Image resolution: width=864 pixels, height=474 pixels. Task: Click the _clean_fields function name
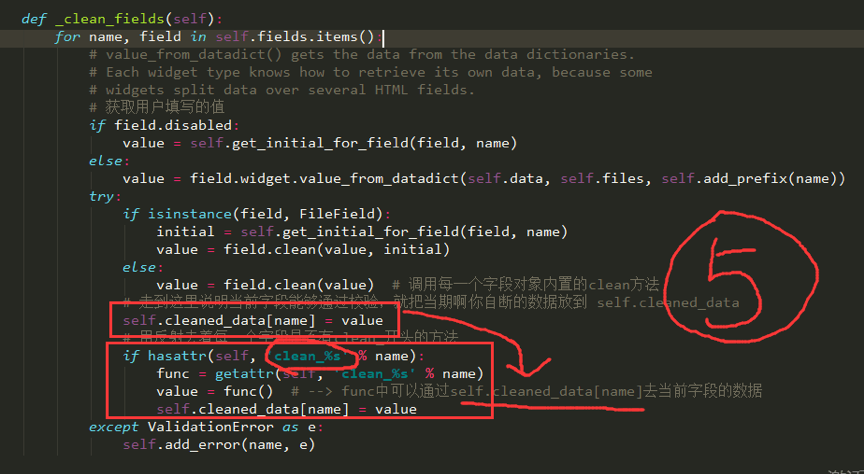(x=110, y=19)
